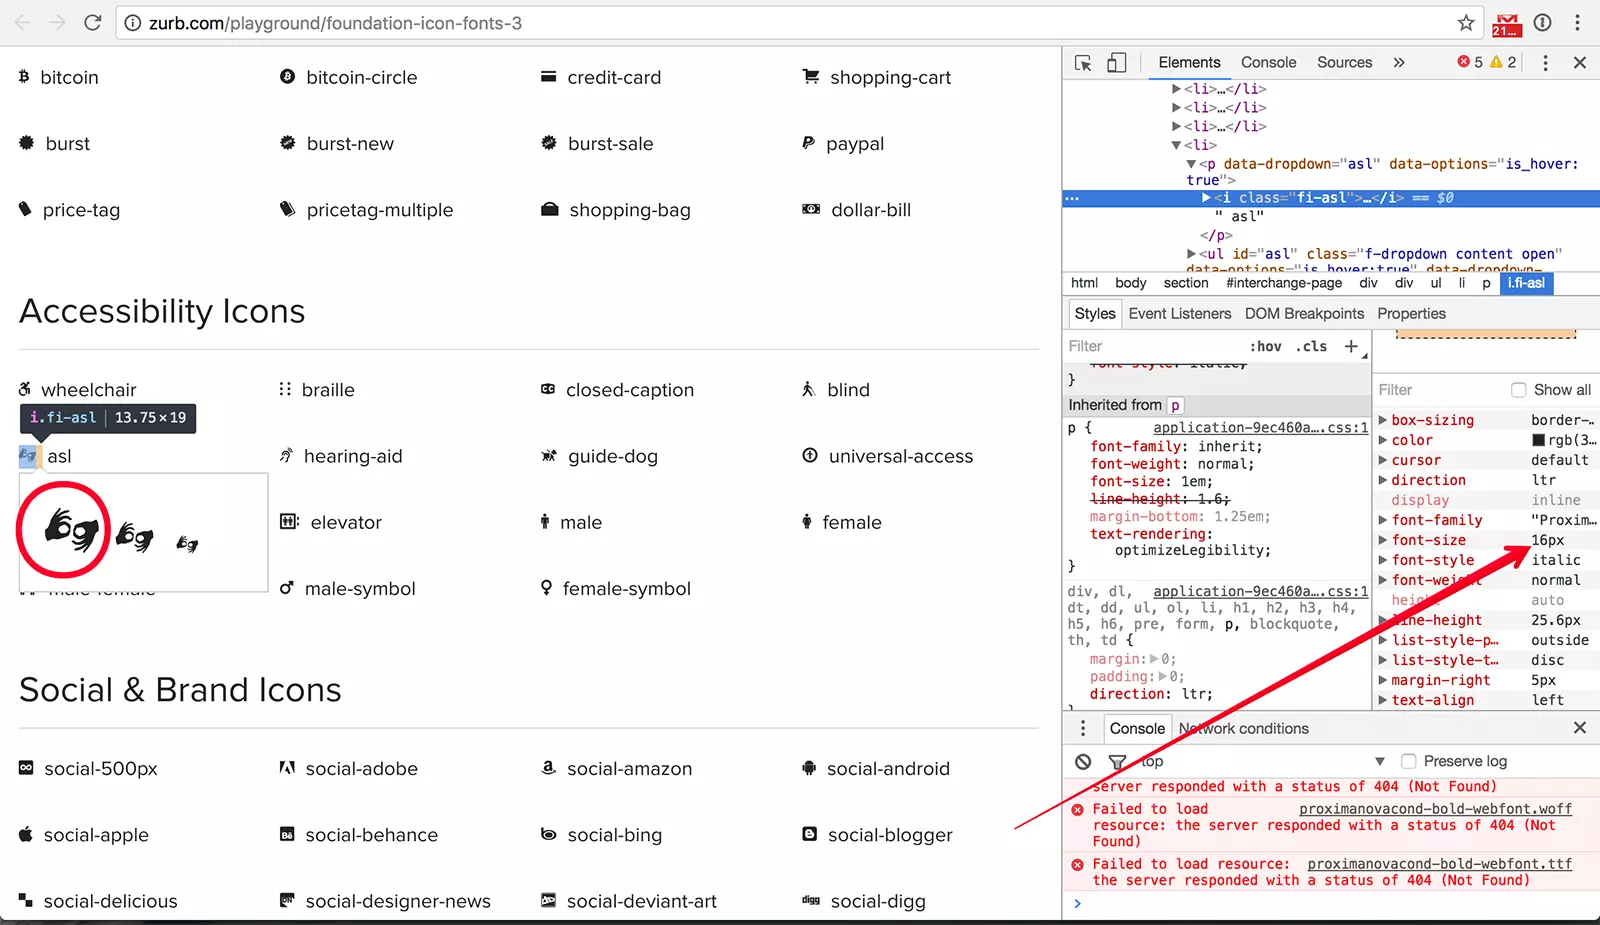This screenshot has width=1600, height=925.
Task: Open the Network conditions drawer tab
Action: [x=1243, y=728]
